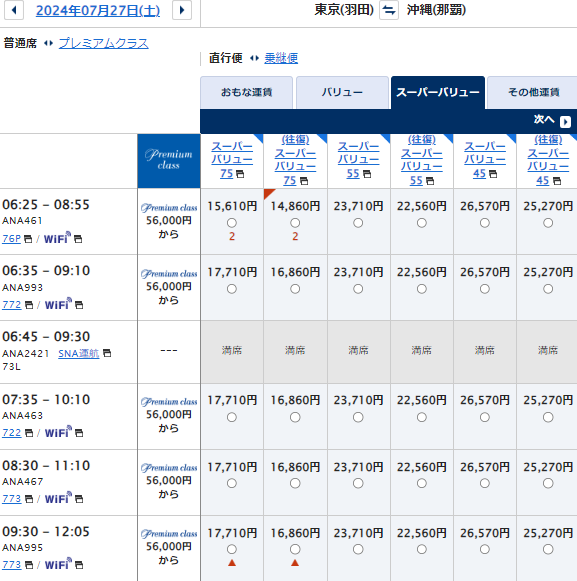Viewport: 577px width, 581px height.
Task: Go to next date arrow button
Action: pyautogui.click(x=182, y=10)
